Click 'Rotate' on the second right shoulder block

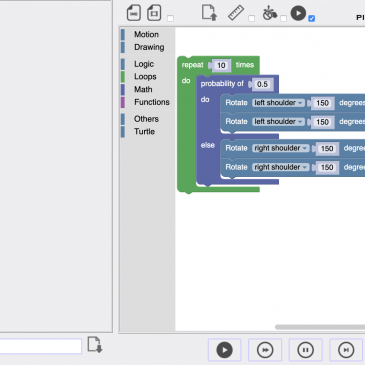(x=236, y=167)
